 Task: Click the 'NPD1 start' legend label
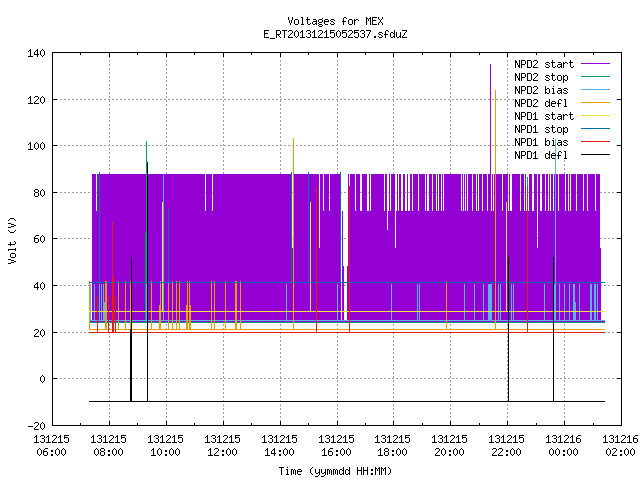[544, 116]
